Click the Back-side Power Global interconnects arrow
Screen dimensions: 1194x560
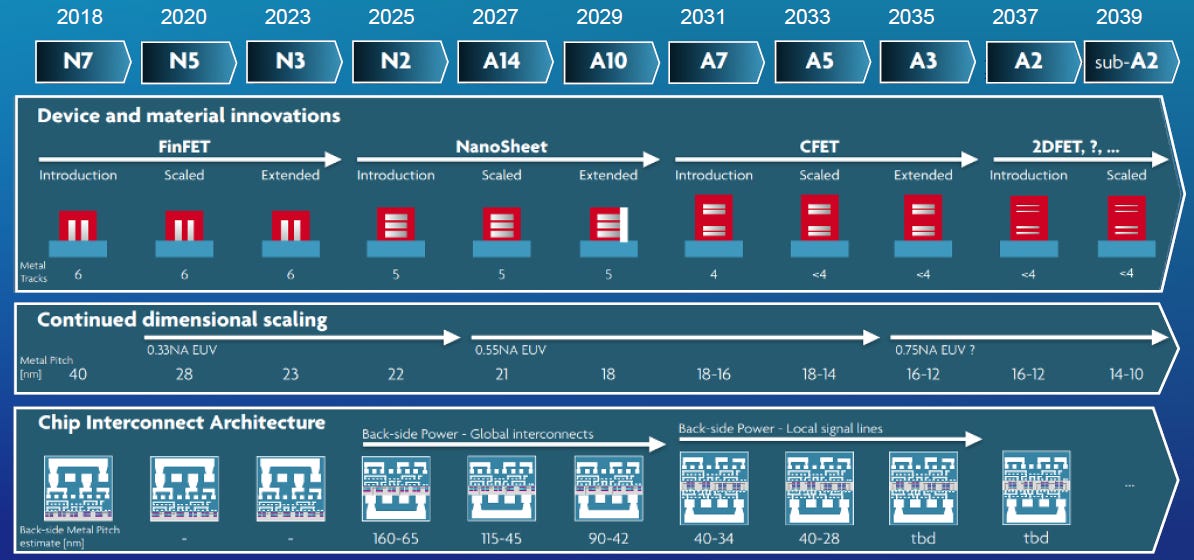coord(515,445)
